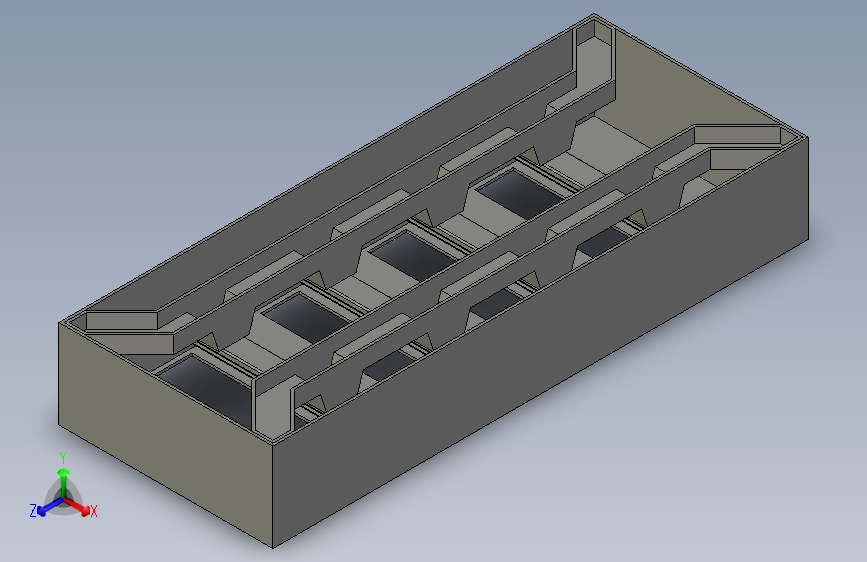Click the red X axis arrow of the triad
The image size is (867, 562).
pyautogui.click(x=77, y=506)
